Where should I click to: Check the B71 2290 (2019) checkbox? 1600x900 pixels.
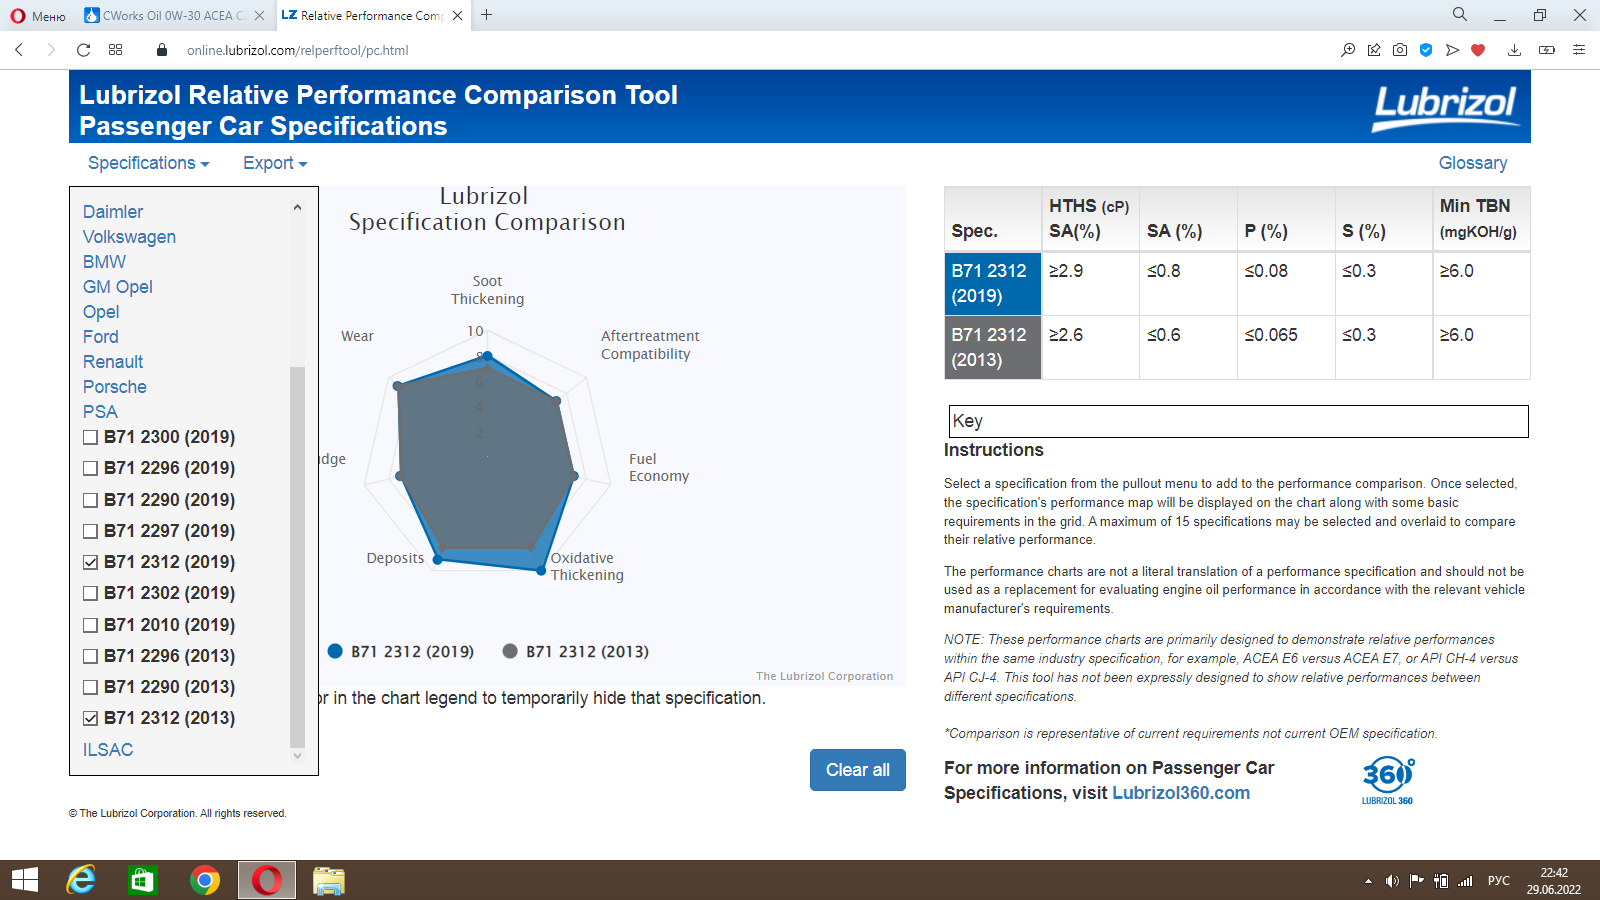[91, 500]
